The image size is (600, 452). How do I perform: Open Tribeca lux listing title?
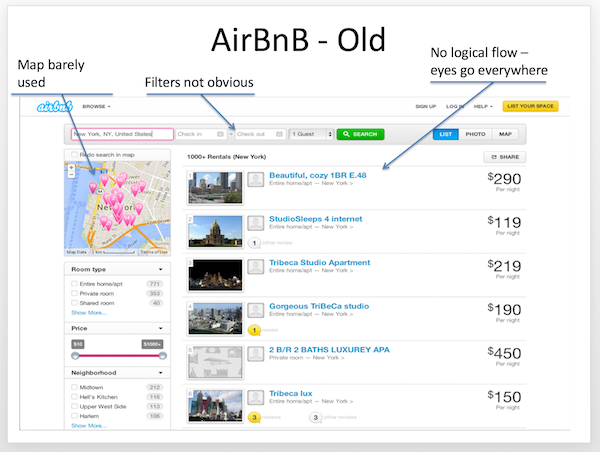(291, 393)
